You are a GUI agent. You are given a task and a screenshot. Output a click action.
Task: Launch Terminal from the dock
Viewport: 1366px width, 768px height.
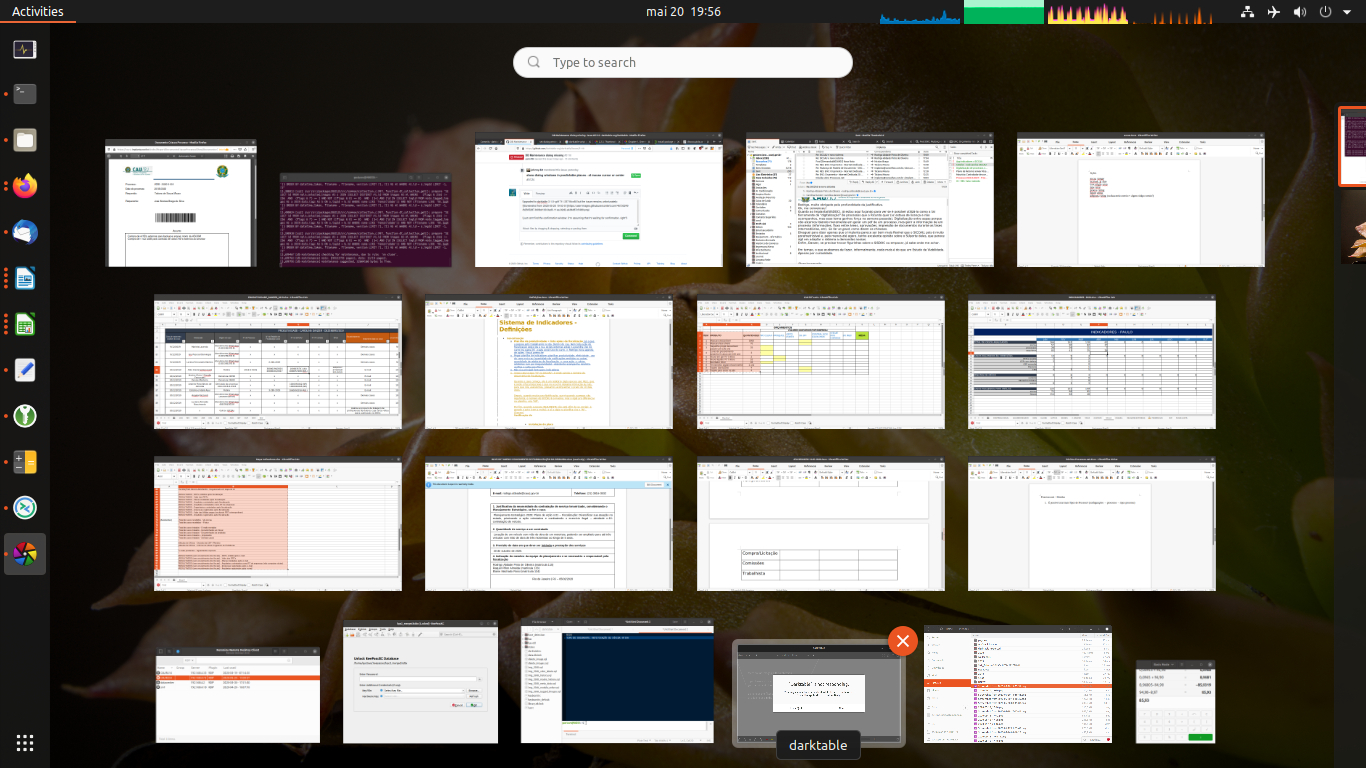(x=25, y=94)
